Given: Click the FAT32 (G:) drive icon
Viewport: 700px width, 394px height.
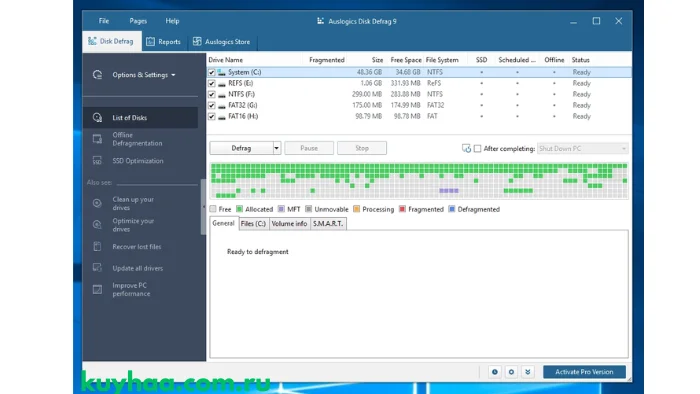Looking at the screenshot, I should pos(221,106).
